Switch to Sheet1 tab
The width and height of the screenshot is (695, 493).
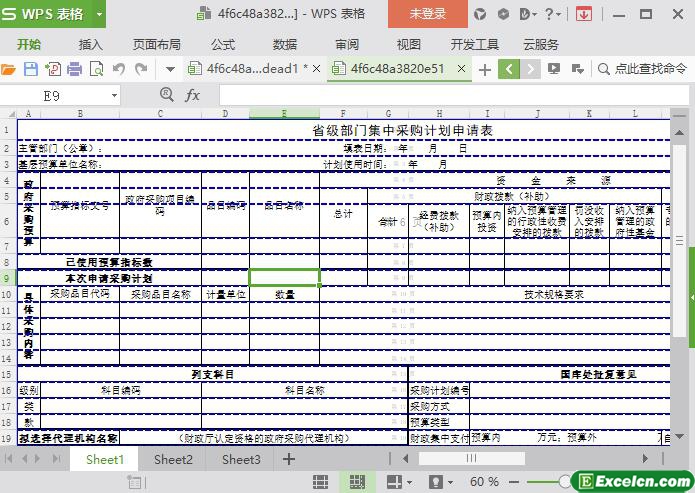click(105, 459)
